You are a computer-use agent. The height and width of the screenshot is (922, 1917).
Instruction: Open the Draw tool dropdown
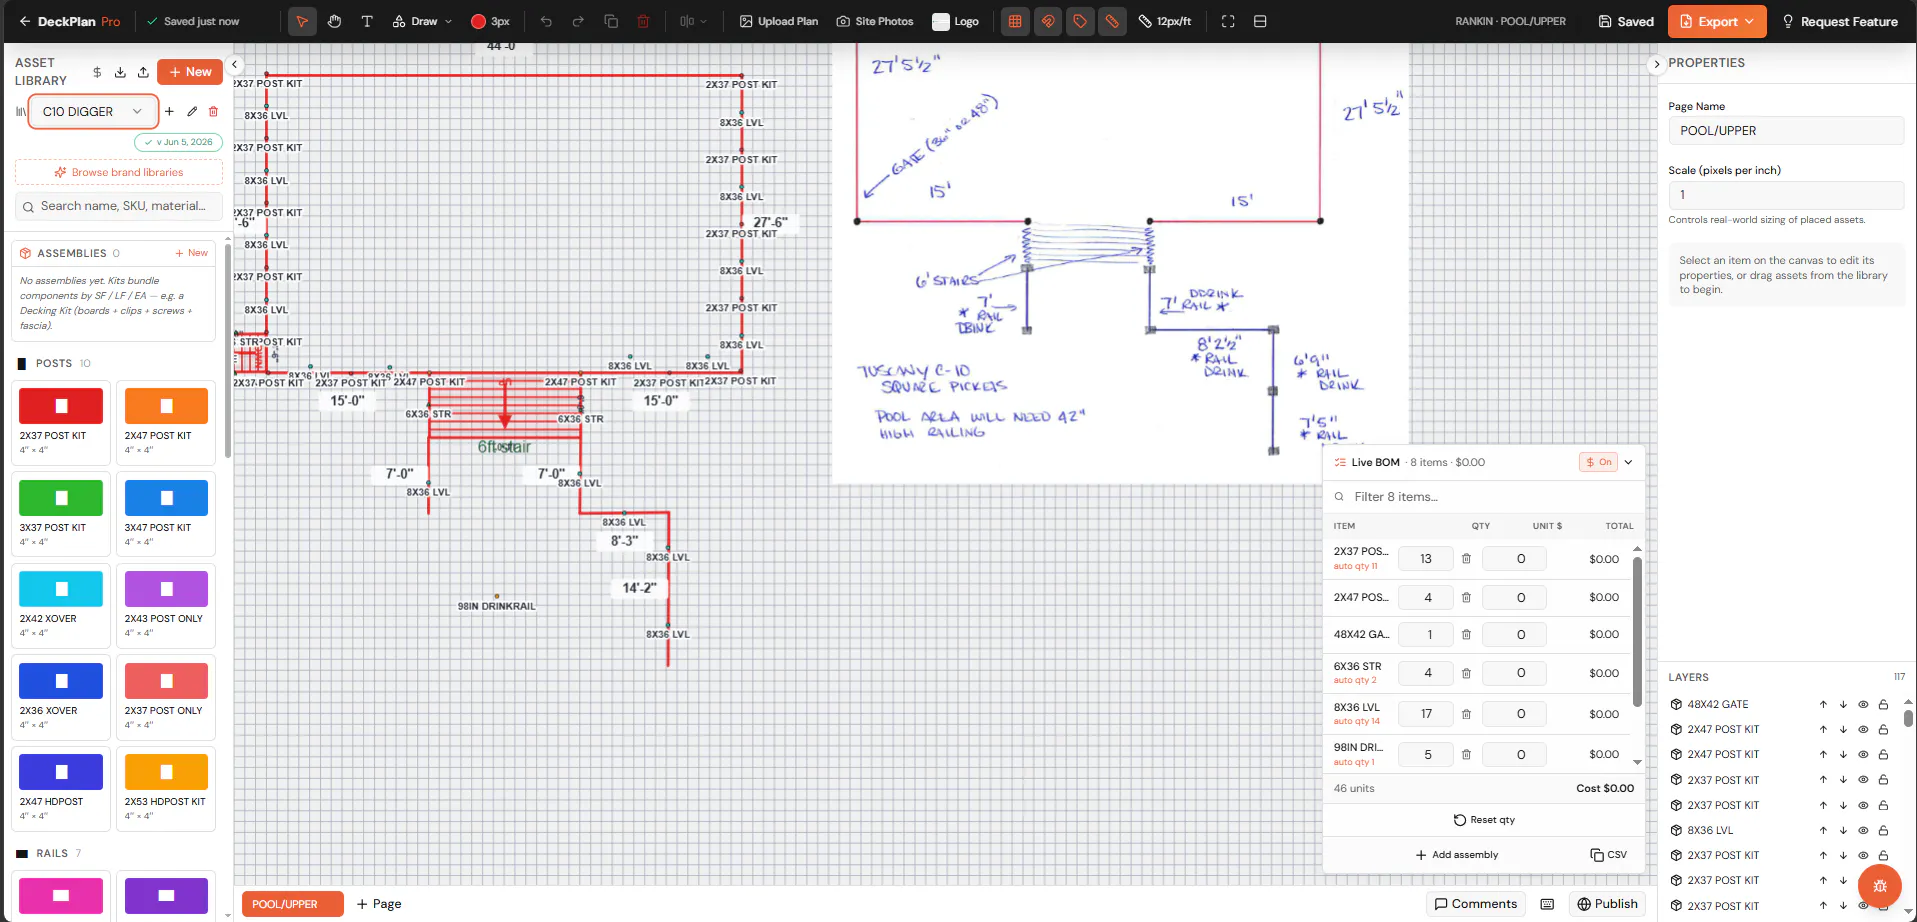(423, 21)
